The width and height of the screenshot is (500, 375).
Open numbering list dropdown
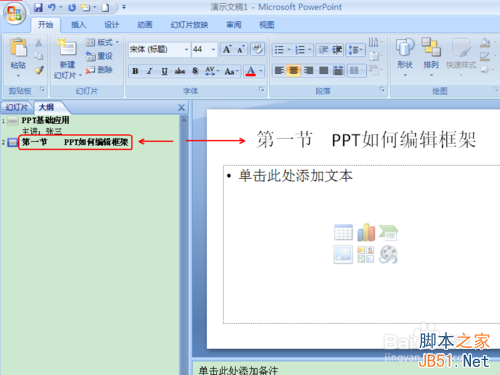pos(310,50)
